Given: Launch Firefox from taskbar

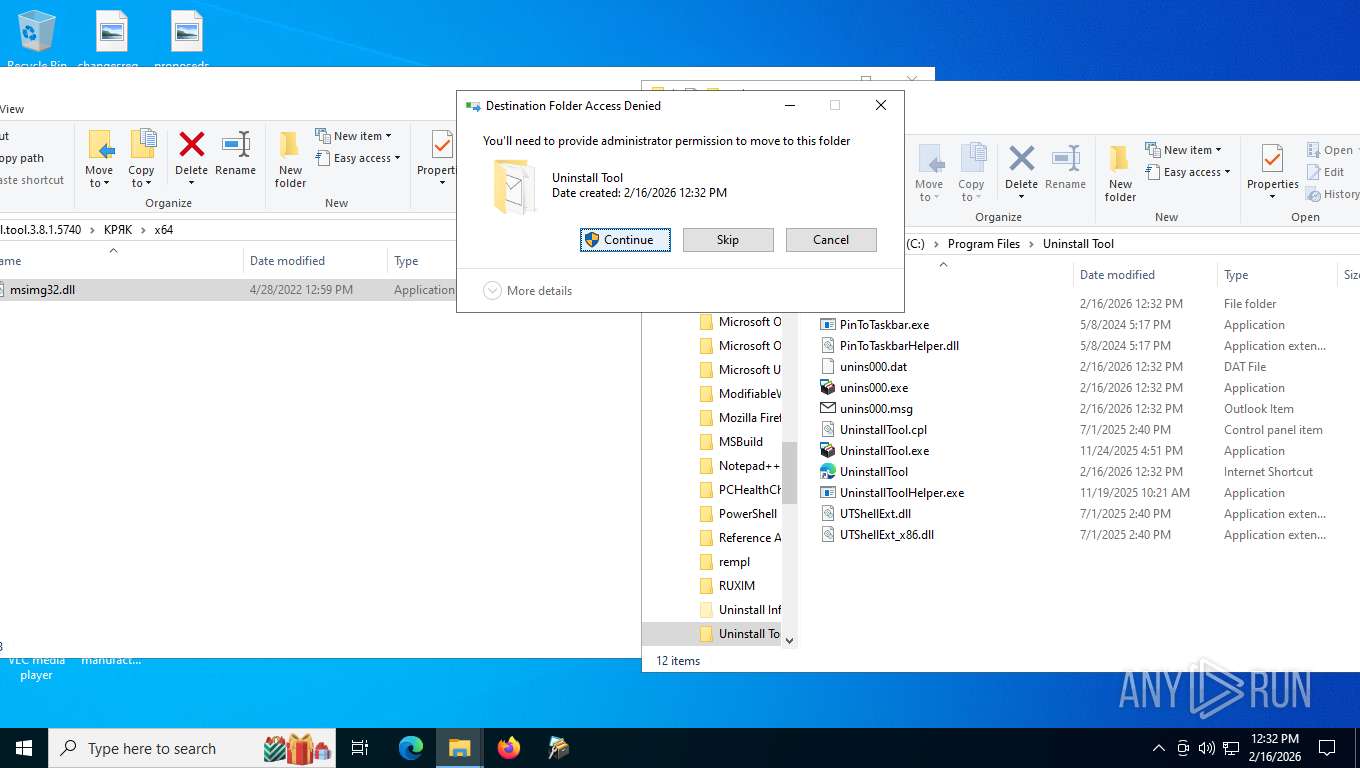Looking at the screenshot, I should [x=509, y=748].
